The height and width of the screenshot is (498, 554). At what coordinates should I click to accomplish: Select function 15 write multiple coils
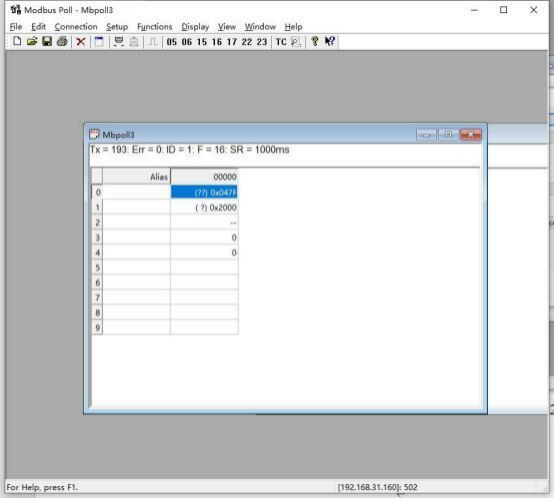[x=202, y=42]
